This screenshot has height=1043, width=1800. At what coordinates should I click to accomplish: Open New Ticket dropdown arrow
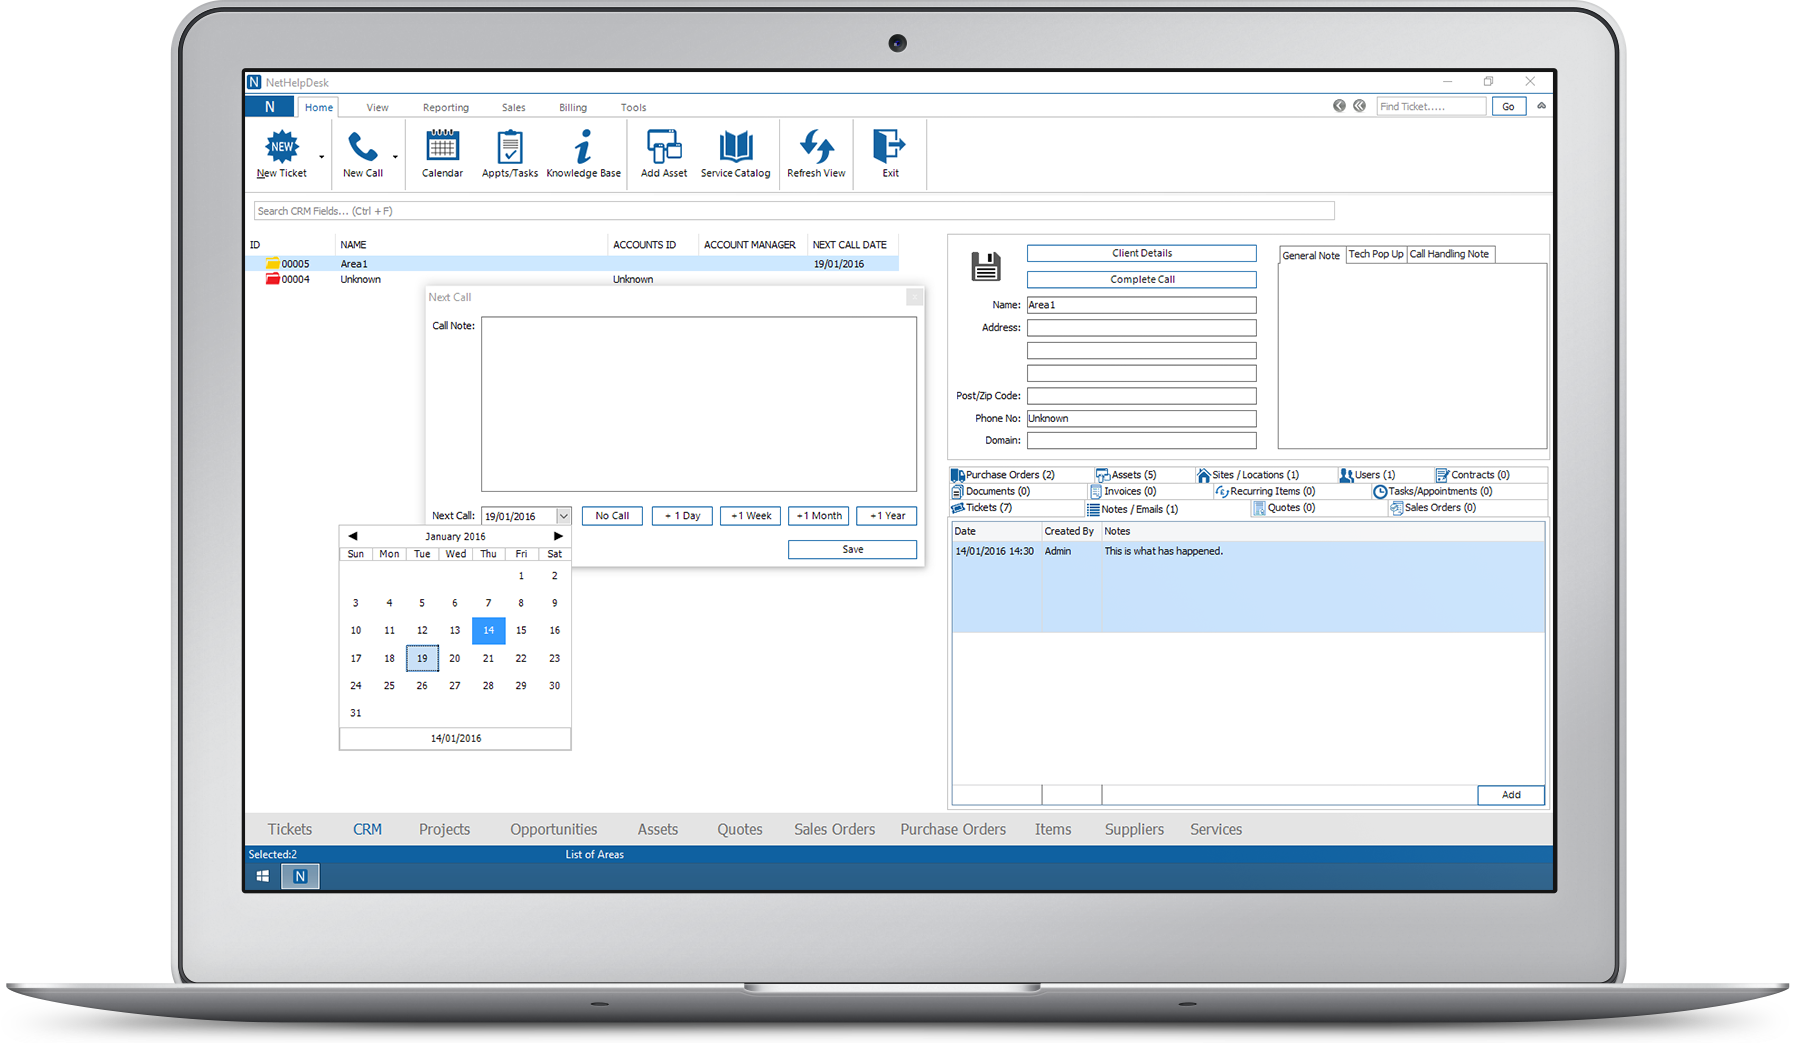[x=321, y=157]
